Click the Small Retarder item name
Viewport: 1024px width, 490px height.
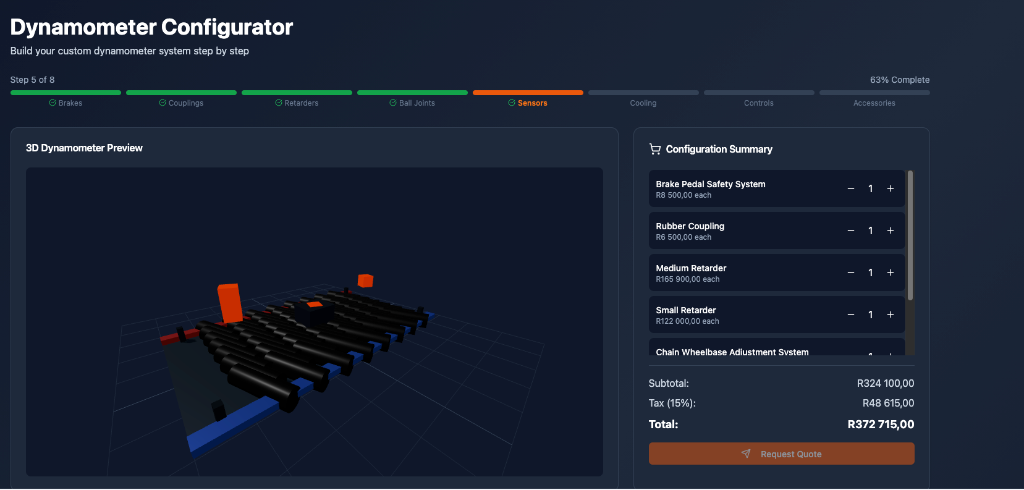pyautogui.click(x=686, y=310)
